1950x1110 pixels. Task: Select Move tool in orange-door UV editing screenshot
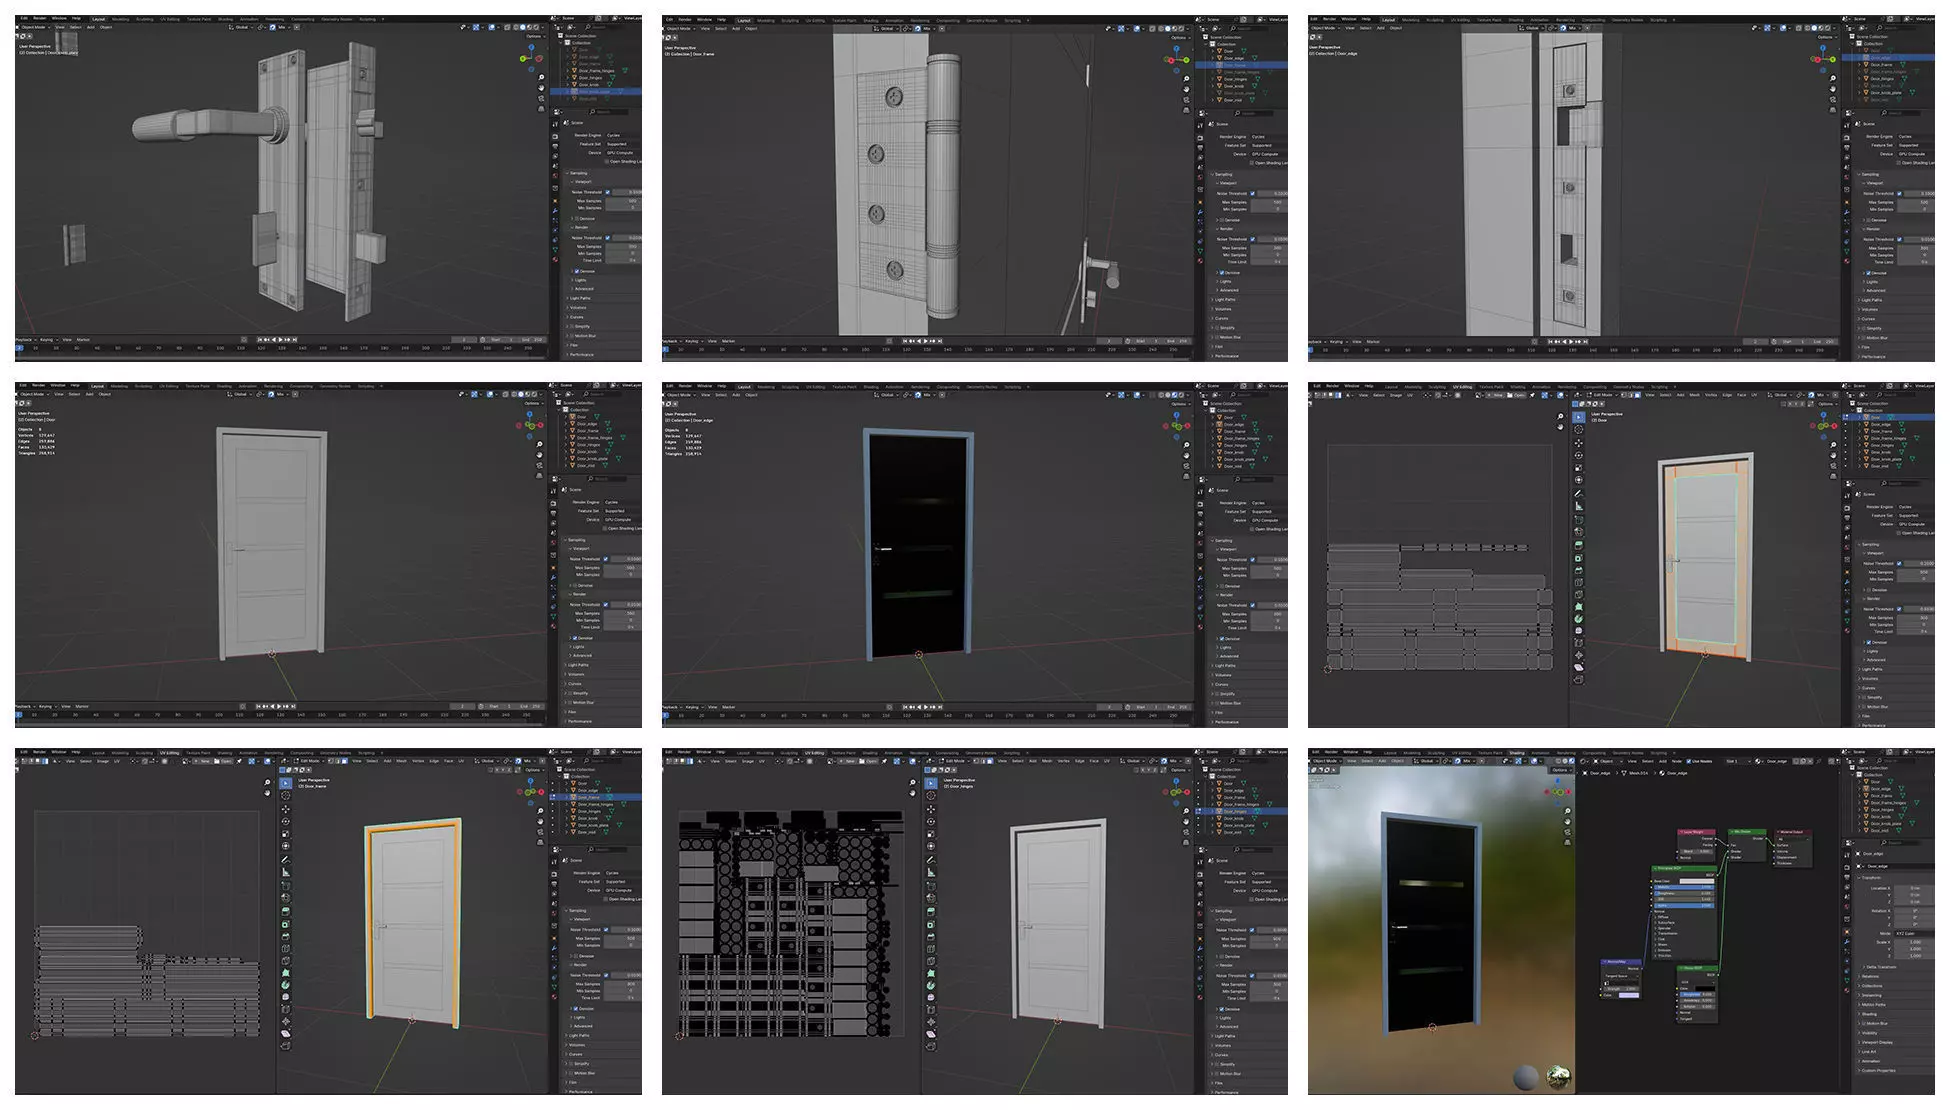pyautogui.click(x=1579, y=443)
